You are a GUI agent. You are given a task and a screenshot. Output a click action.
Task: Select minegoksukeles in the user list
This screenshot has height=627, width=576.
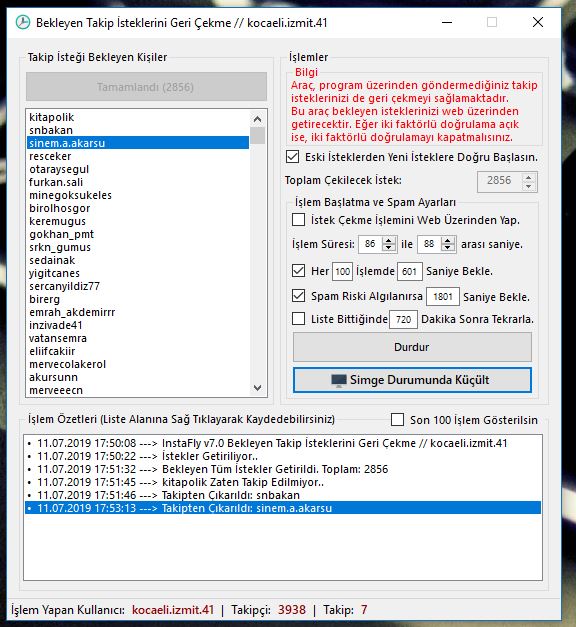click(138, 195)
